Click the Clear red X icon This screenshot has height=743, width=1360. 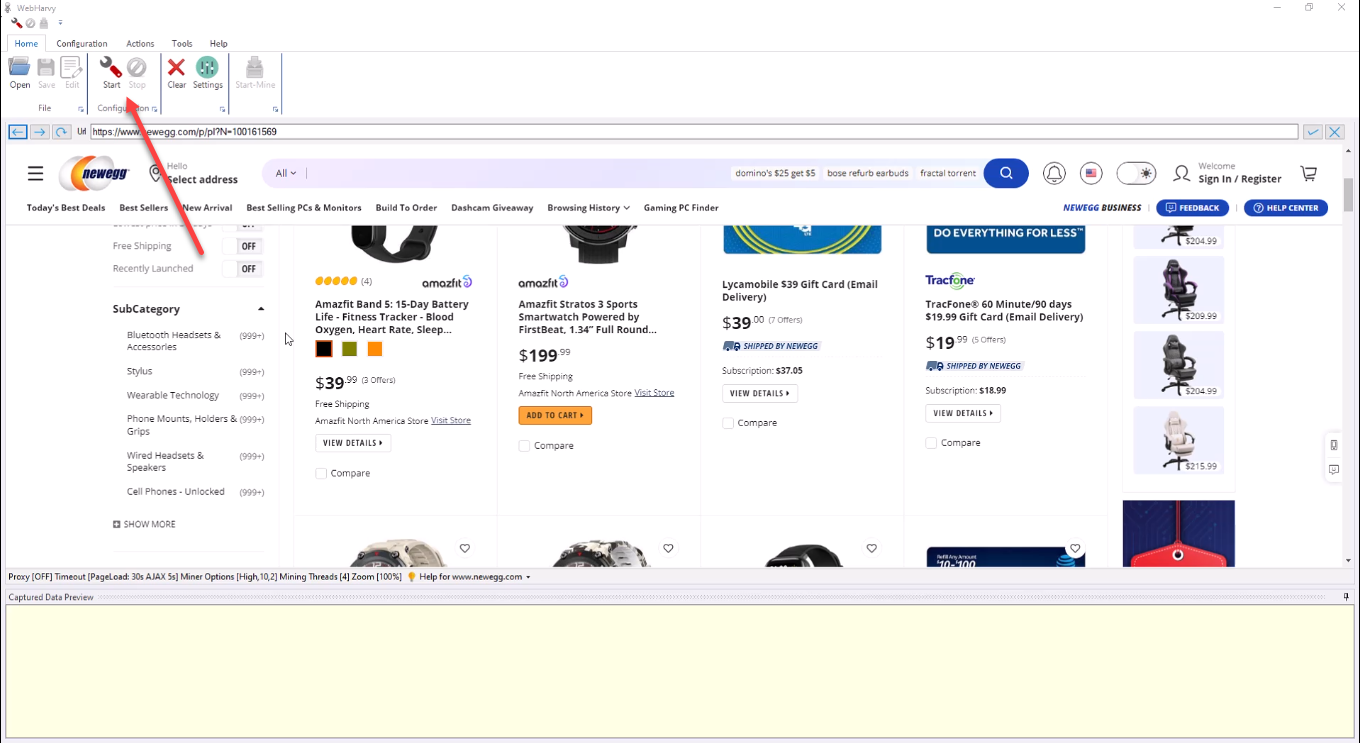click(x=176, y=68)
